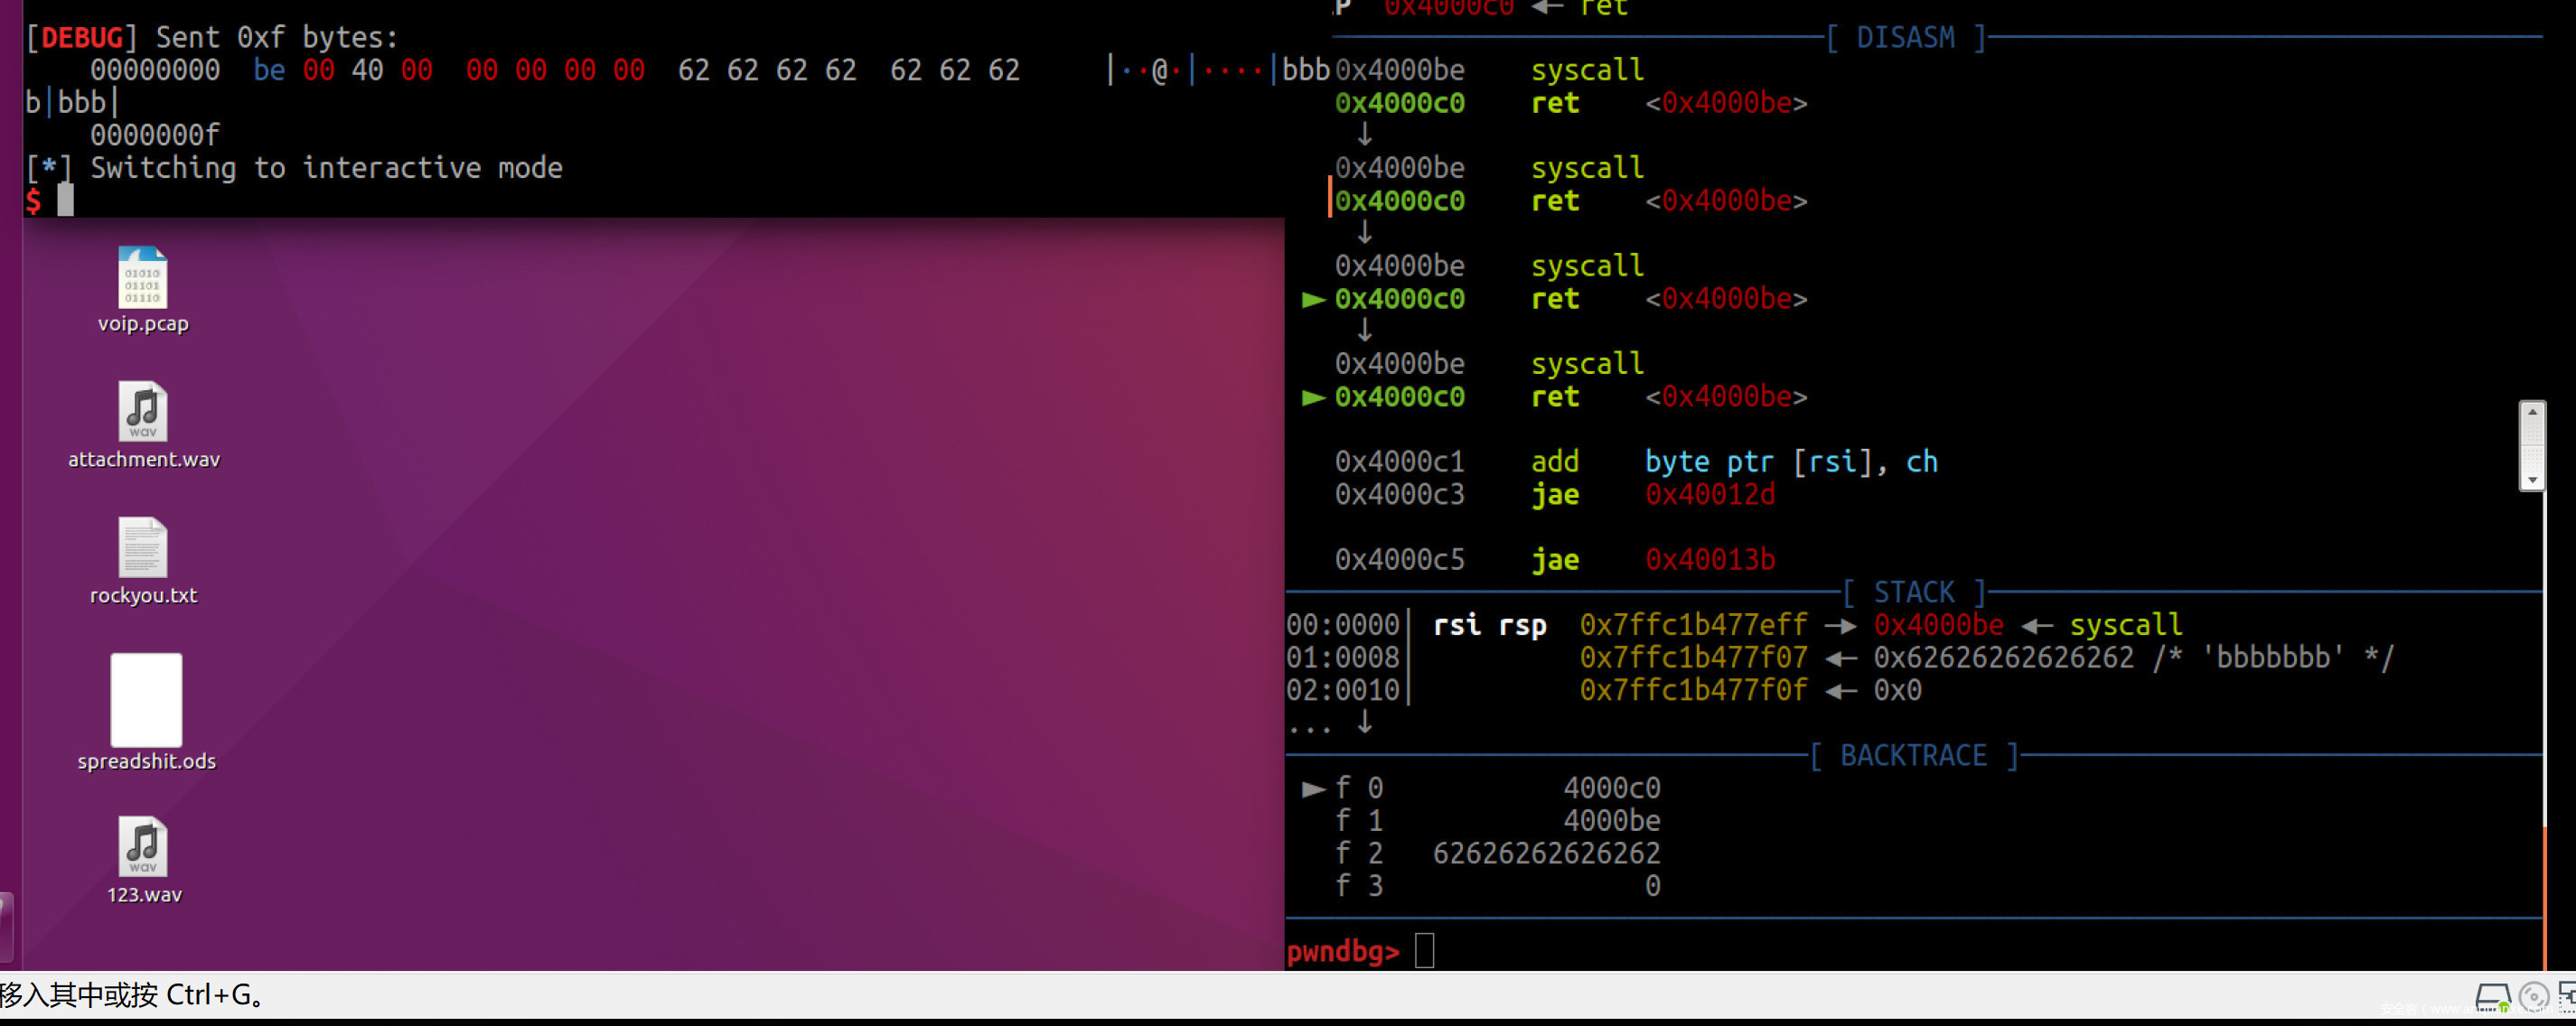This screenshot has height=1026, width=2576.
Task: Select the spreadshit.ods spreadsheet icon
Action: [x=146, y=700]
